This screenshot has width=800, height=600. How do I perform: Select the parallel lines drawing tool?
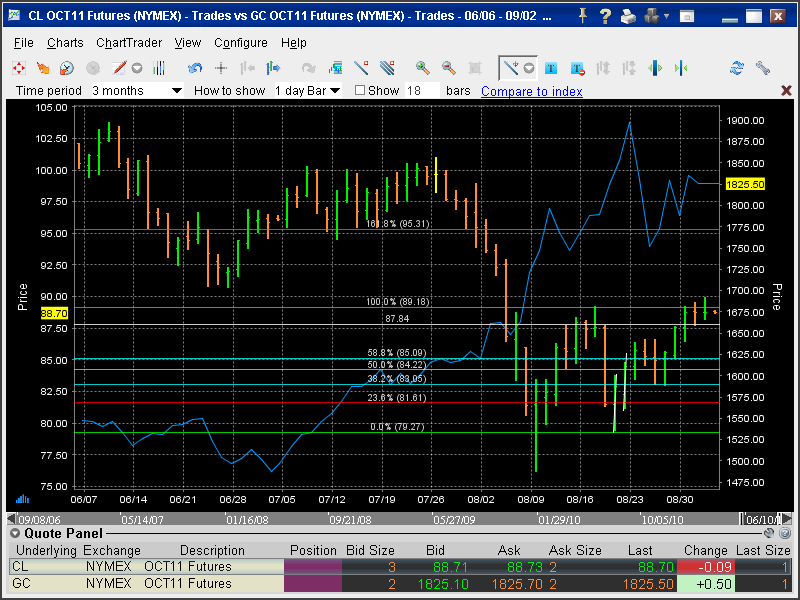click(387, 68)
